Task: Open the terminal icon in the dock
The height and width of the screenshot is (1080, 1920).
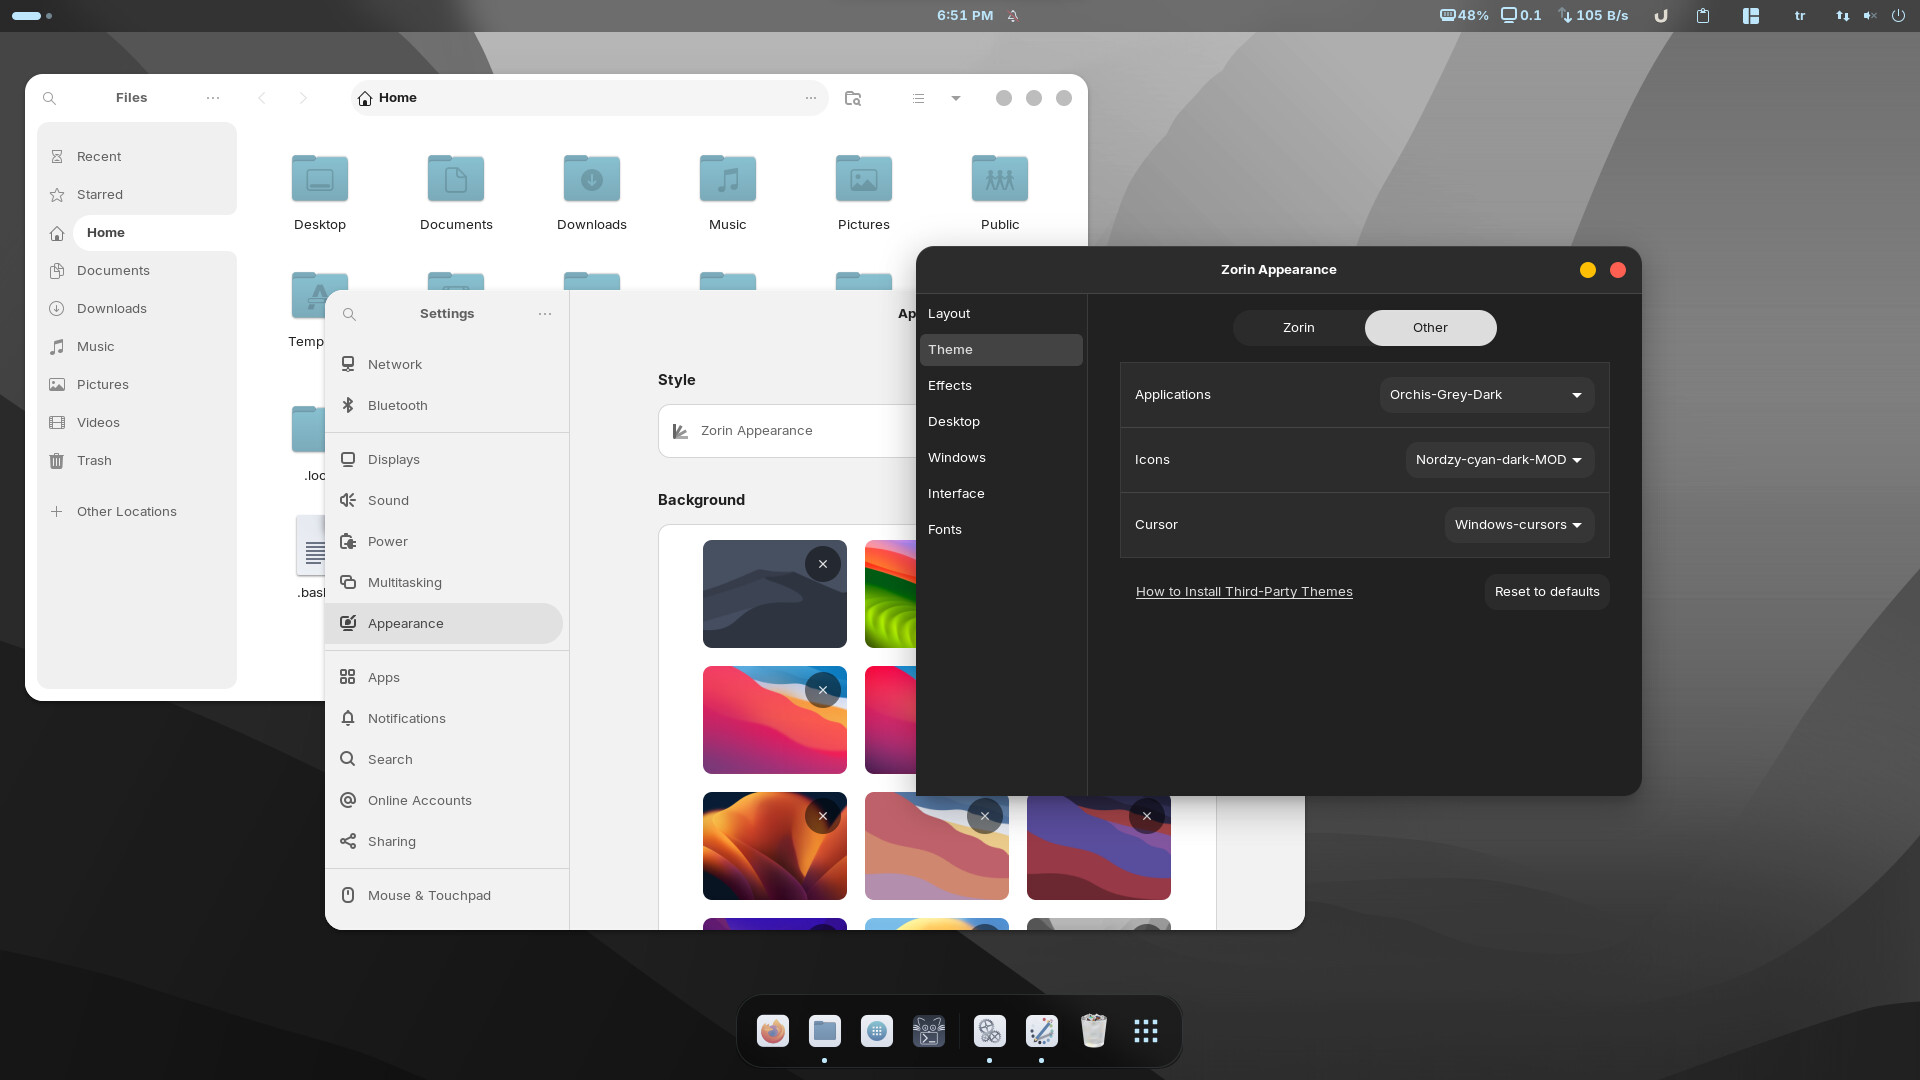Action: click(928, 1031)
